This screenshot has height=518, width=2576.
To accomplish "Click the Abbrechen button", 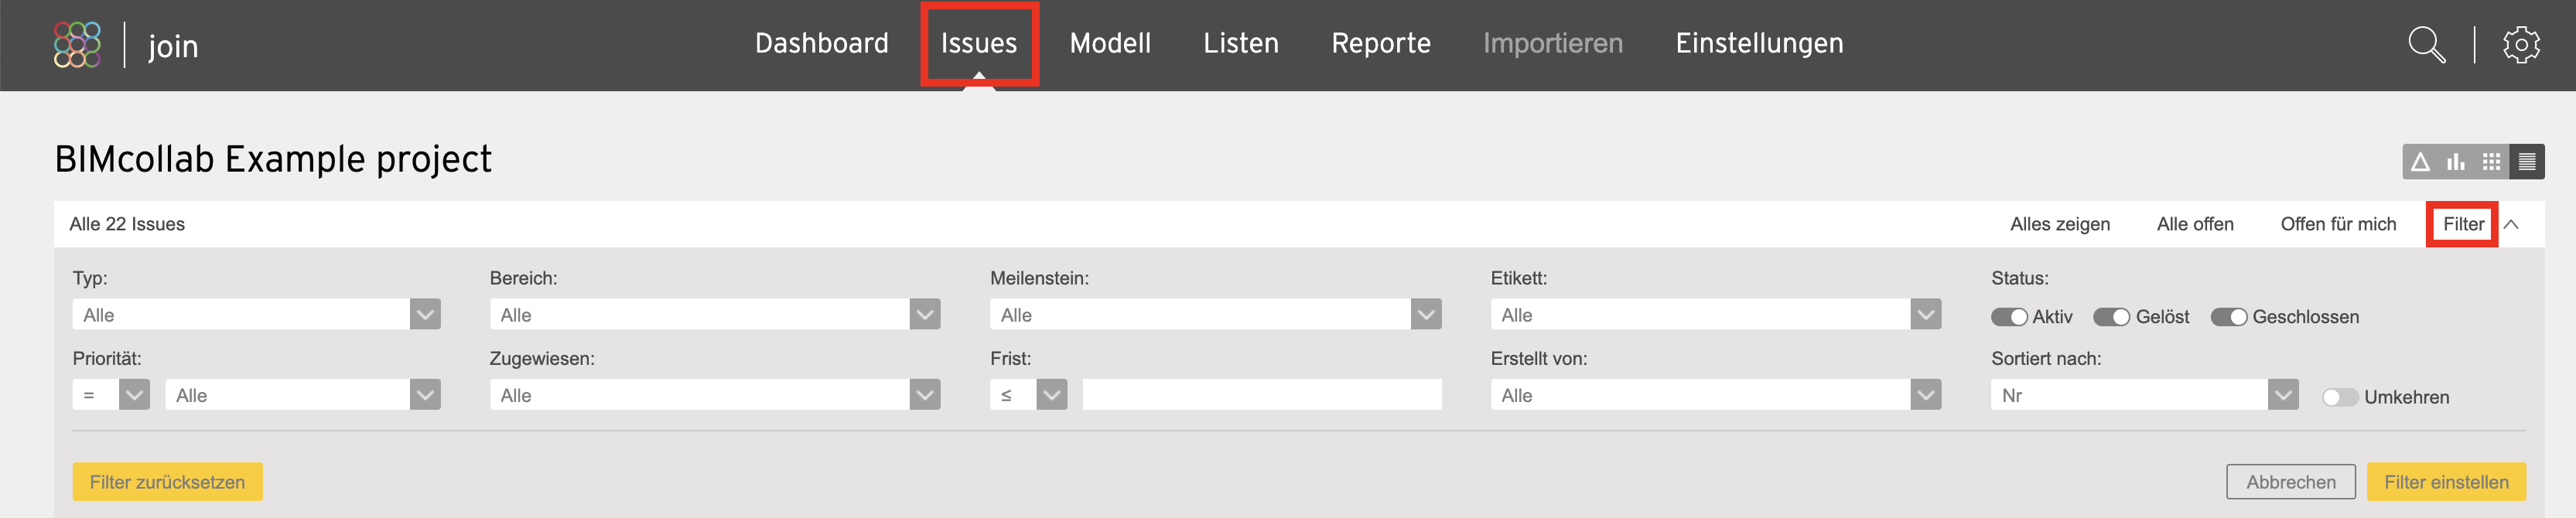I will [x=2290, y=481].
